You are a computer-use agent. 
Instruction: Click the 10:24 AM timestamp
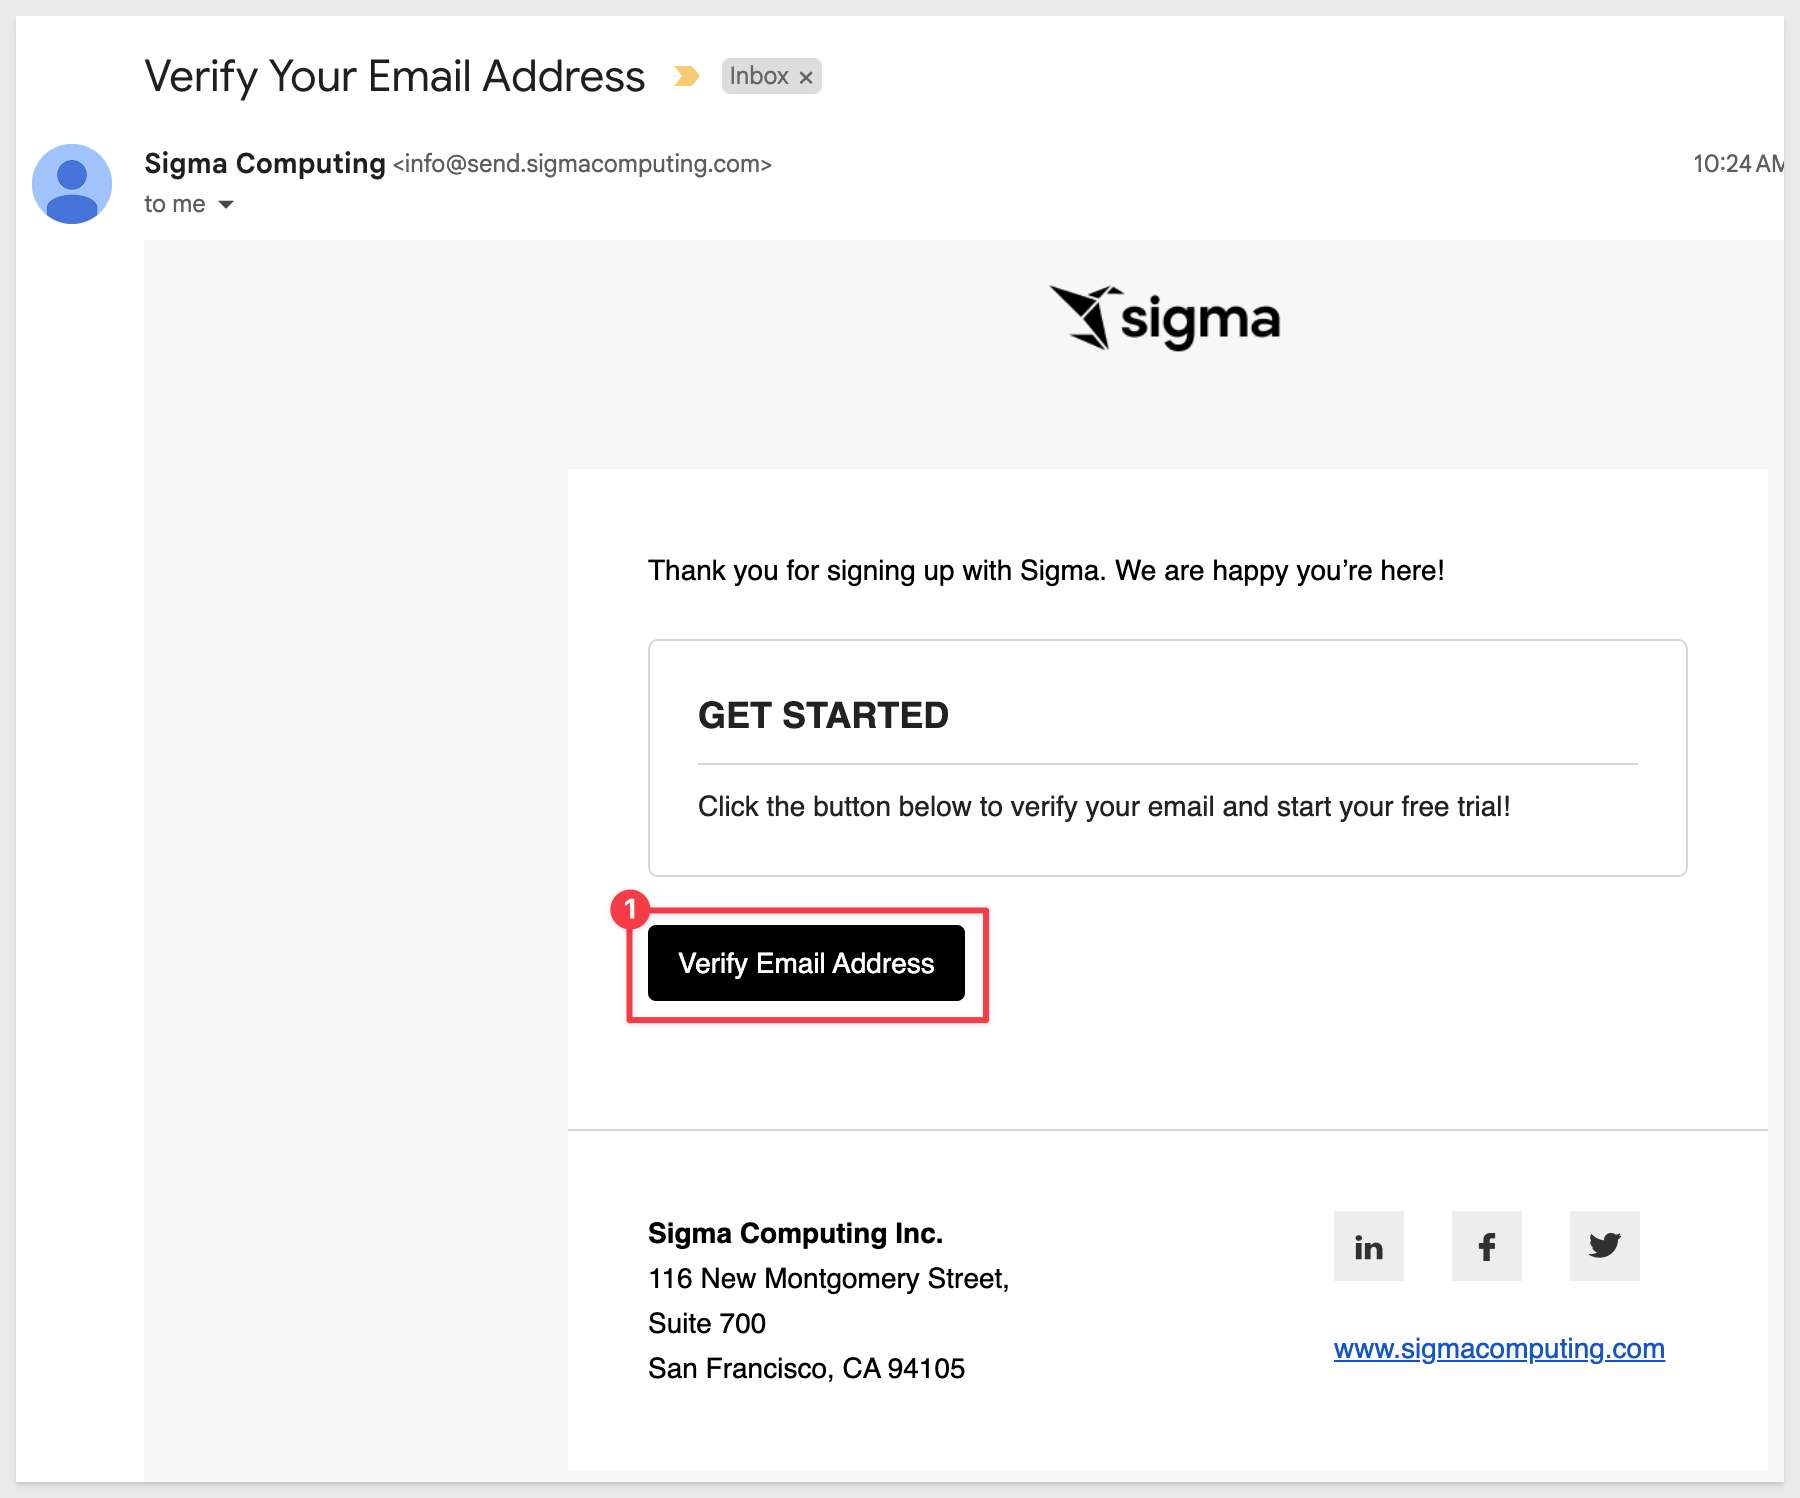click(x=1738, y=164)
